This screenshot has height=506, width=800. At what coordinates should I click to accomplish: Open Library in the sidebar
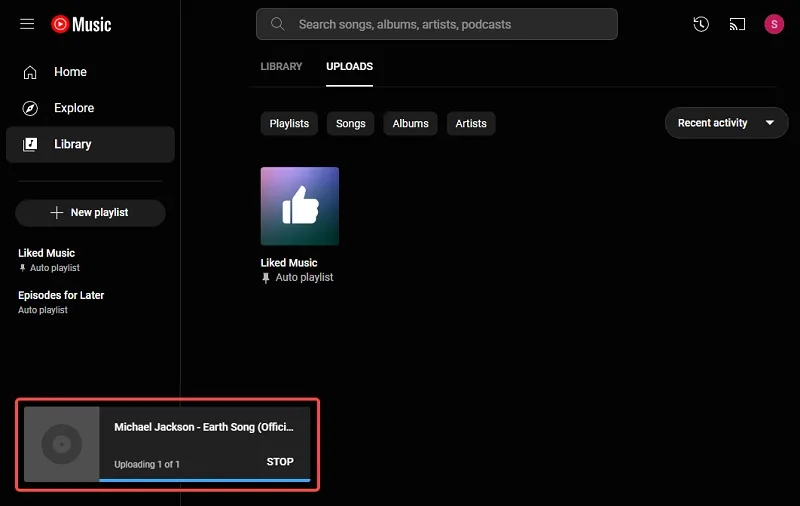[90, 144]
